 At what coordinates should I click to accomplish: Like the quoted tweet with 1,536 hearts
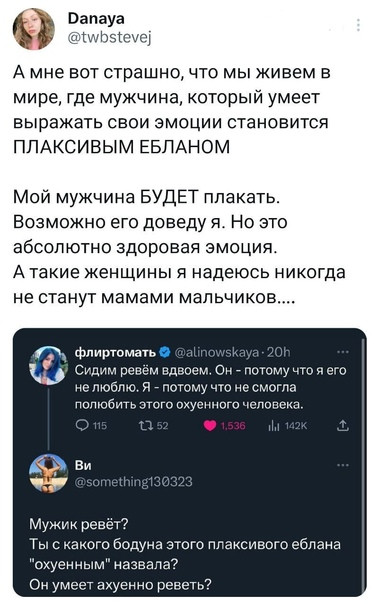(x=210, y=426)
